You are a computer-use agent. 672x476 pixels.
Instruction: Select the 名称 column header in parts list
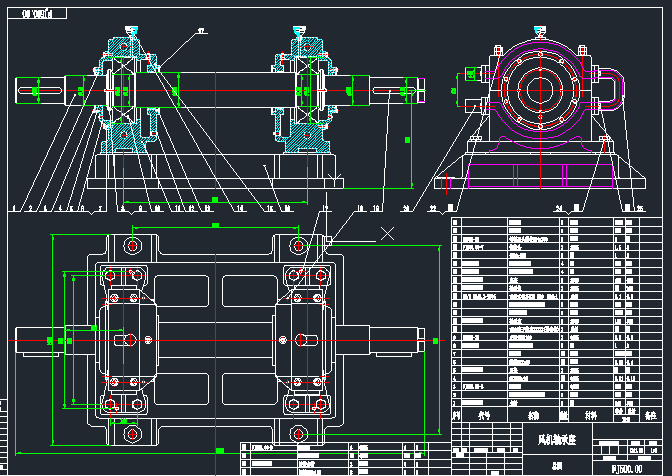tap(534, 415)
